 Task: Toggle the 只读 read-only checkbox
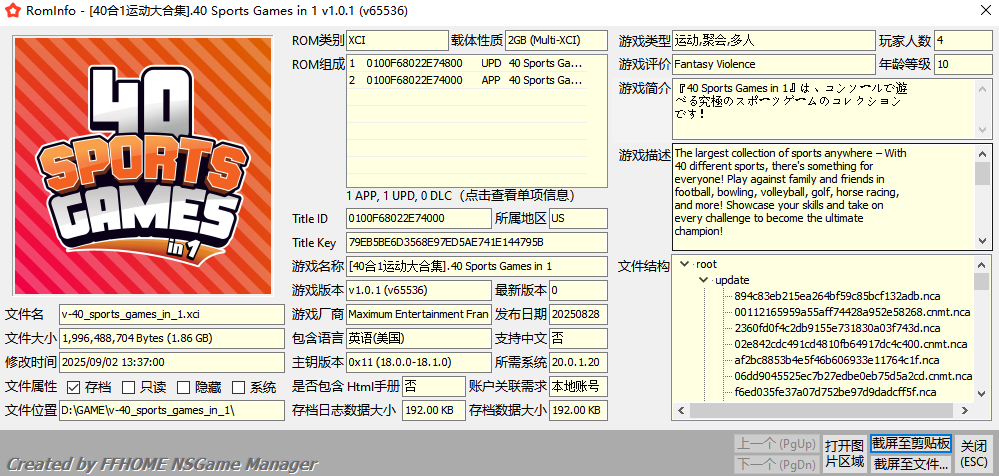[128, 387]
